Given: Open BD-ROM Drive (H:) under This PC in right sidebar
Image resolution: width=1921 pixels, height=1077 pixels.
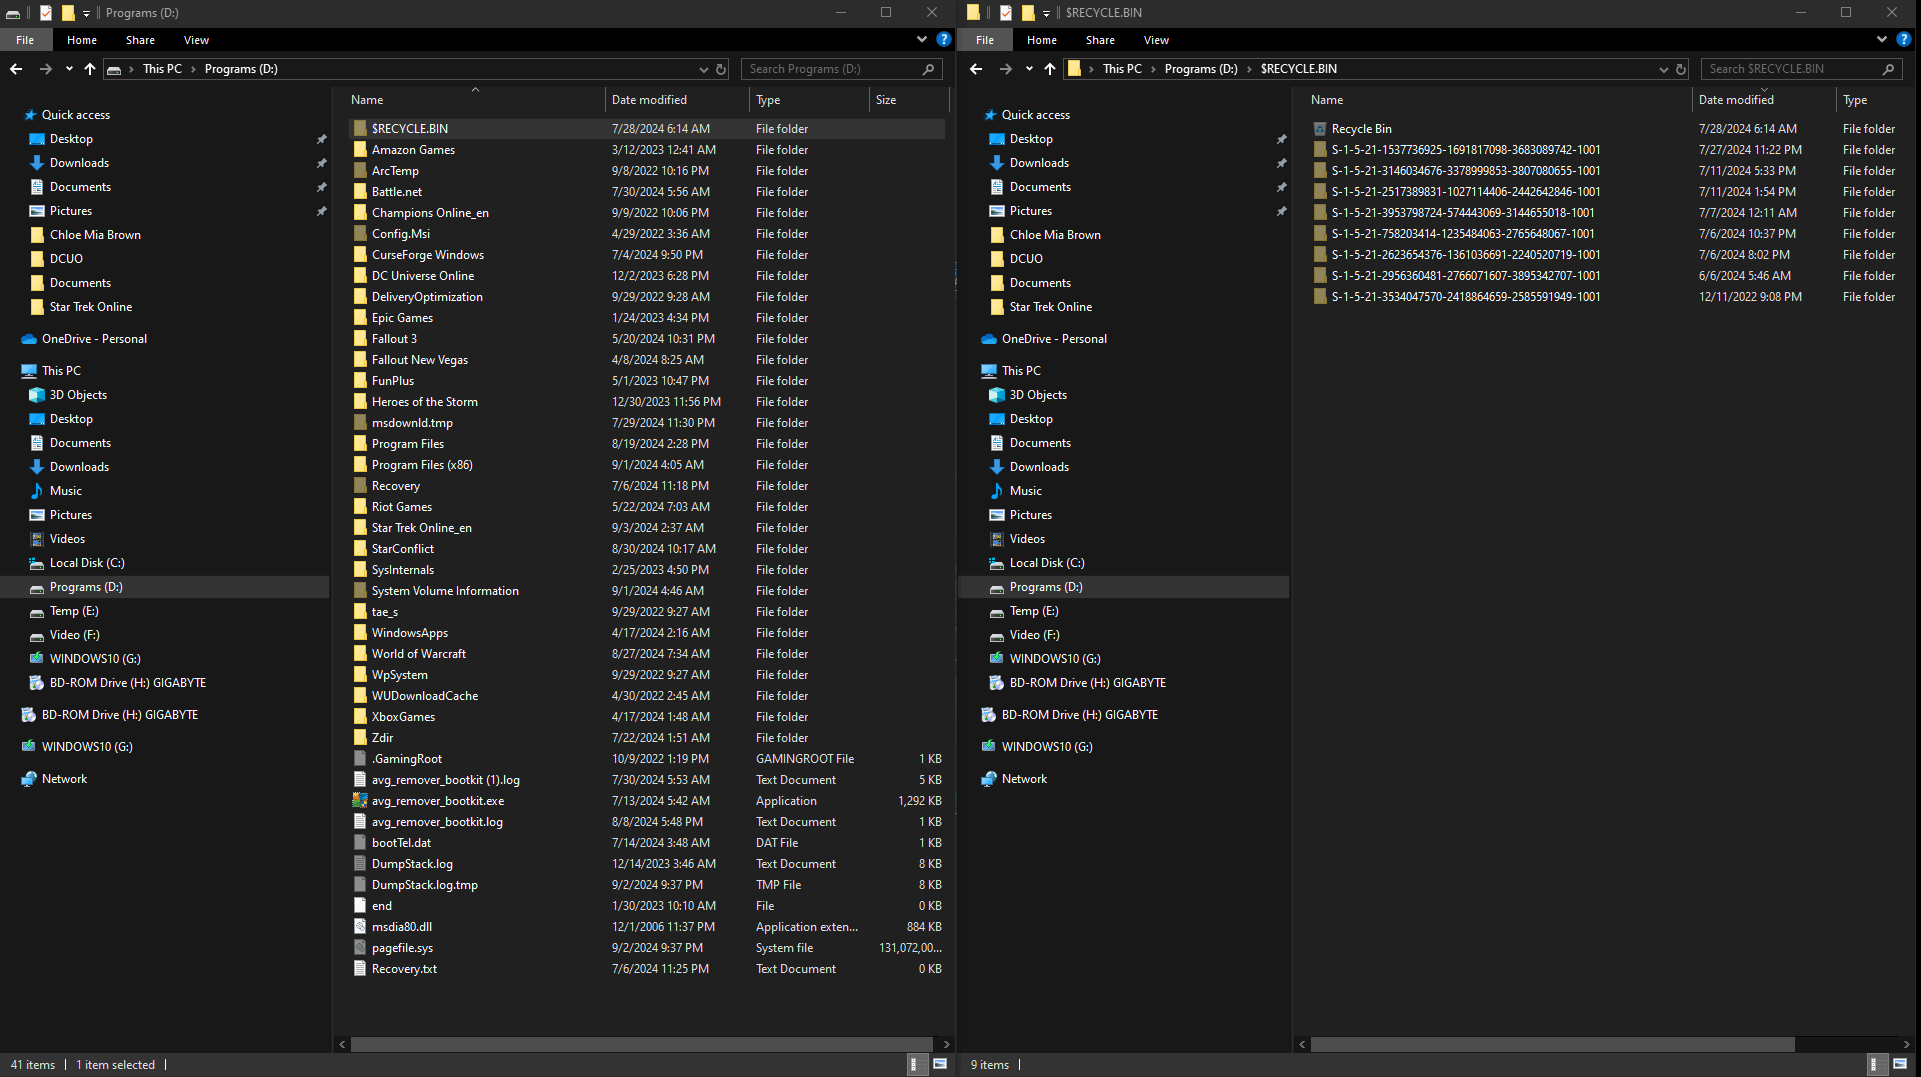Looking at the screenshot, I should point(1087,683).
